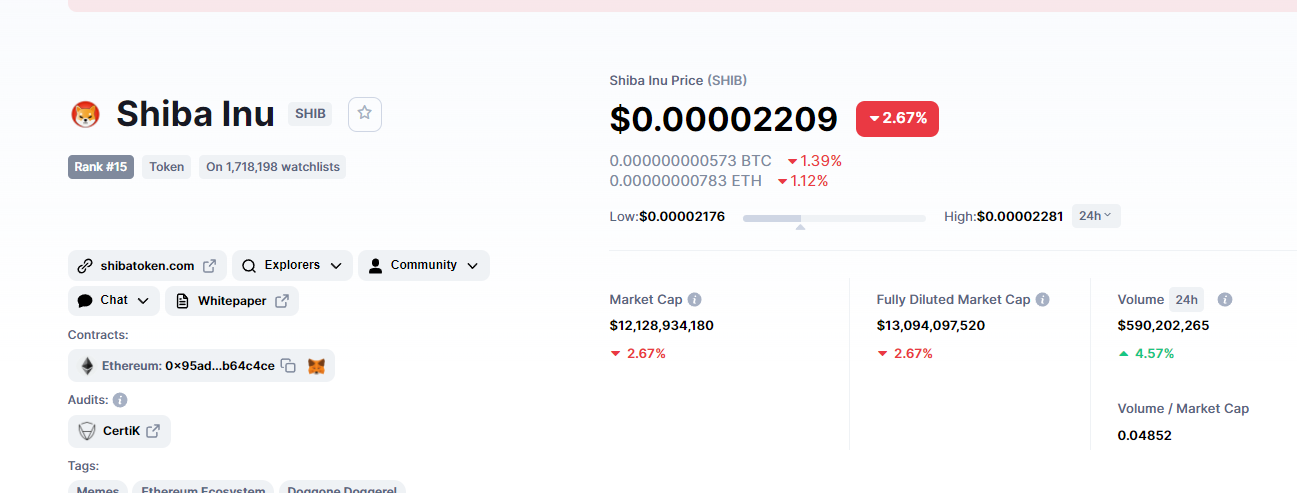Click the Rank #15 badge

point(101,167)
